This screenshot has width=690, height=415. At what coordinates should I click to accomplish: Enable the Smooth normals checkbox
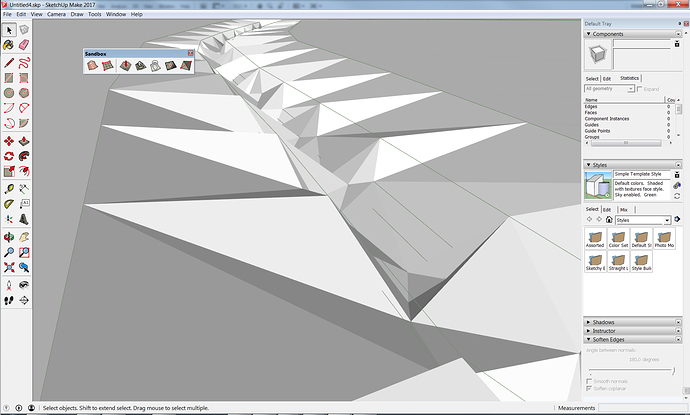tap(589, 381)
